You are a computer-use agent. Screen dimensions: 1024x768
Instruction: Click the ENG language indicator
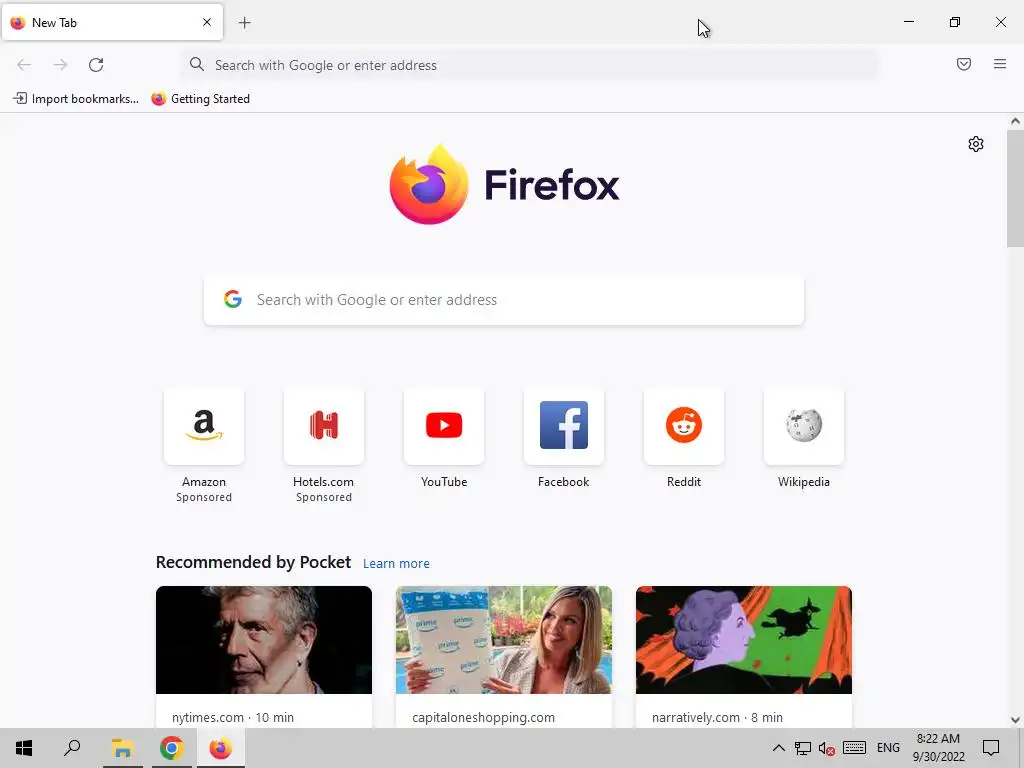888,748
